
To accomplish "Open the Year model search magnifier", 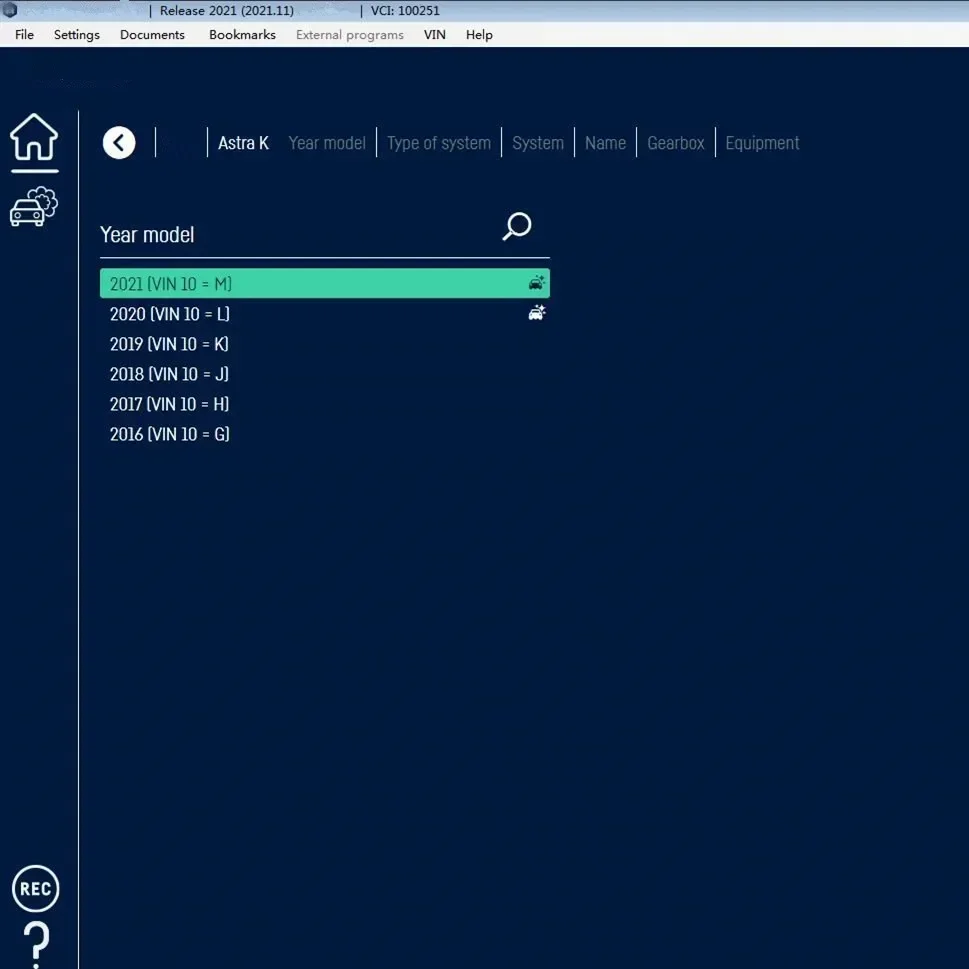I will pyautogui.click(x=517, y=226).
